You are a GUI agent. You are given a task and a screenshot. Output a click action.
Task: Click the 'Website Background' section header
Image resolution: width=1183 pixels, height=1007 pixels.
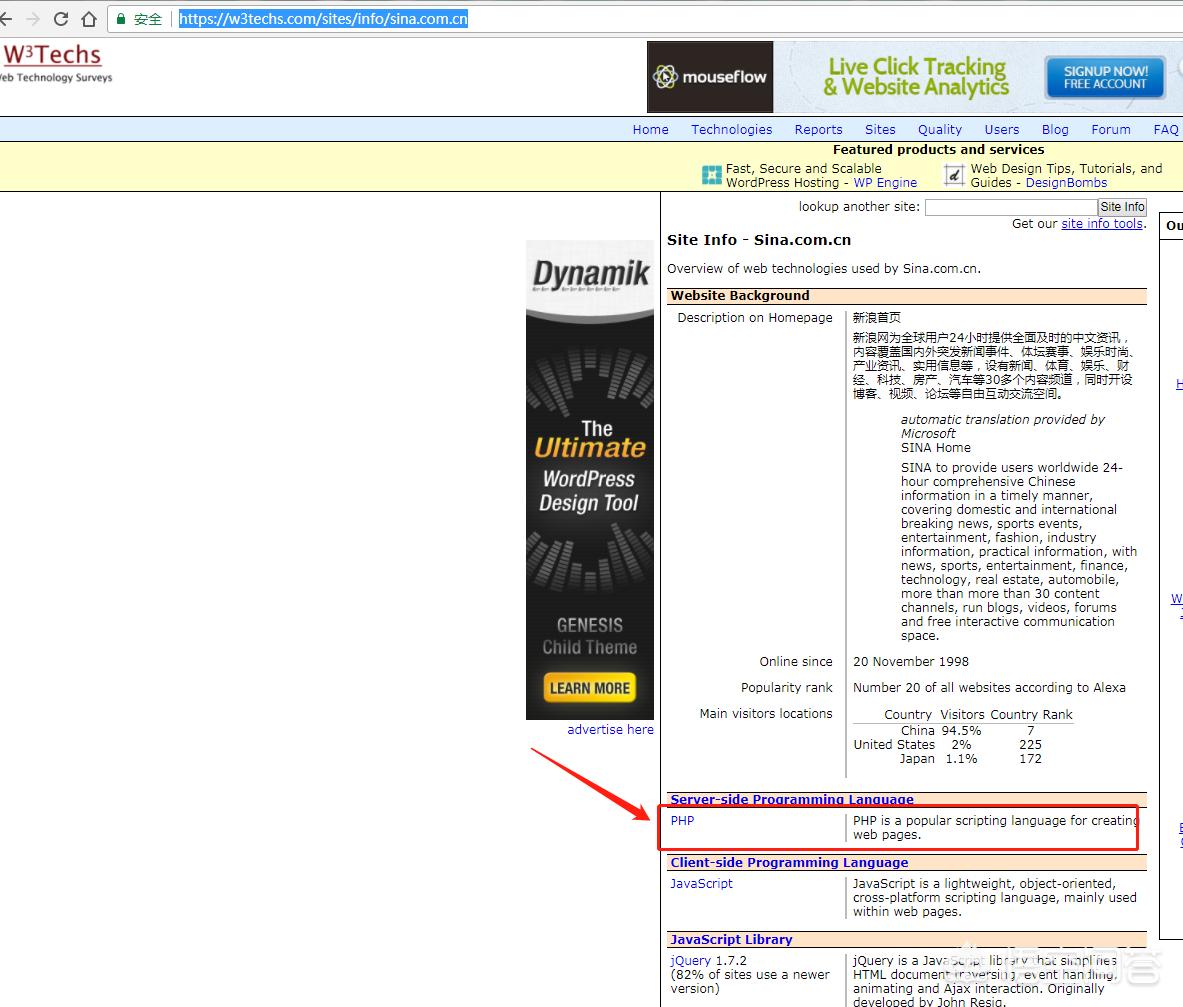pyautogui.click(x=740, y=296)
